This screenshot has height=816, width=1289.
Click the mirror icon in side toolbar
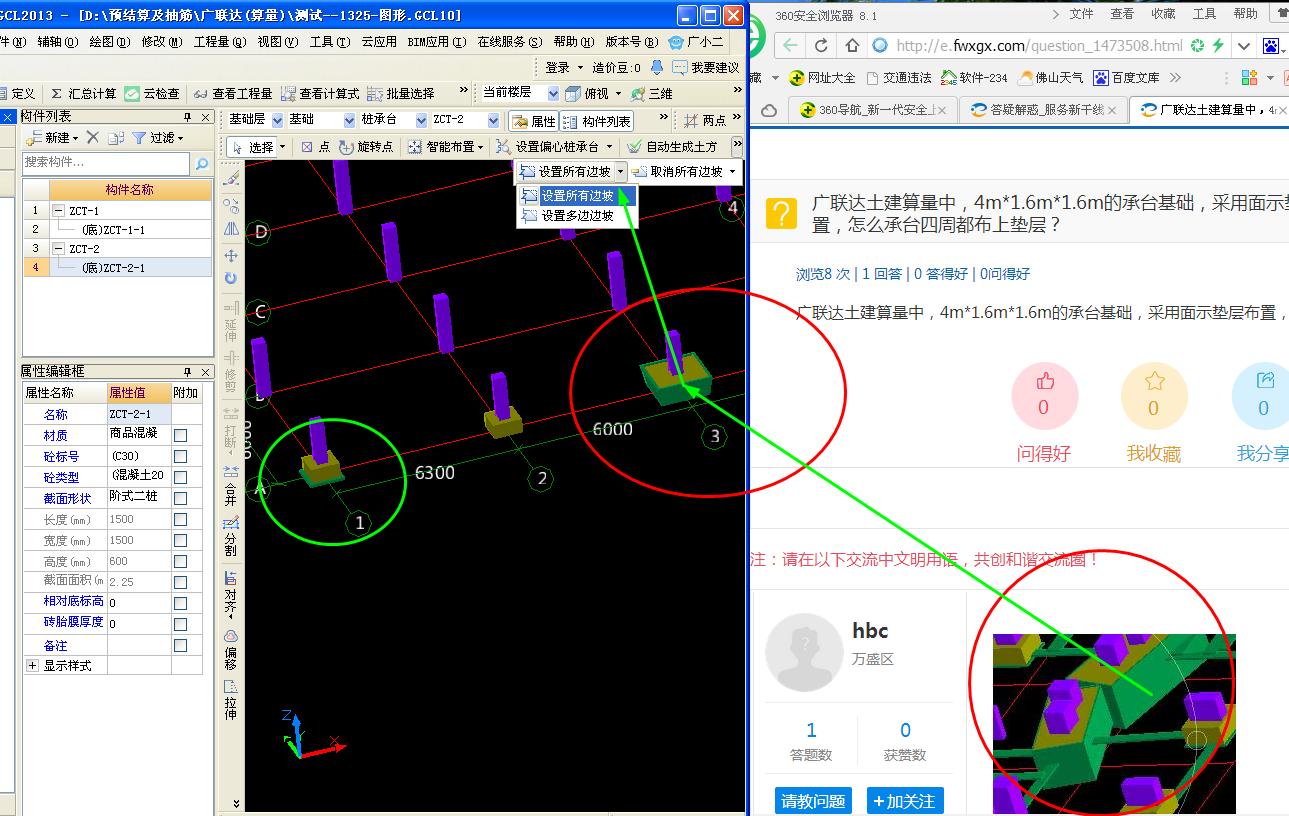(x=231, y=230)
